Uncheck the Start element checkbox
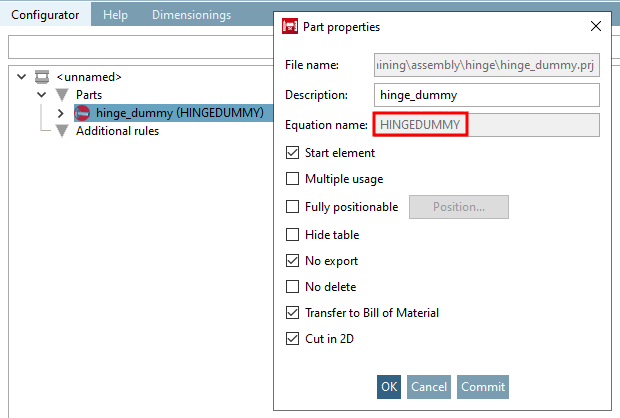 click(x=292, y=153)
